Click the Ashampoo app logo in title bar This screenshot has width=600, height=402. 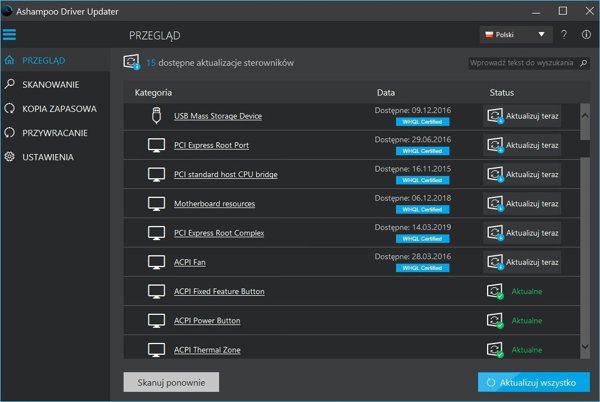click(7, 11)
